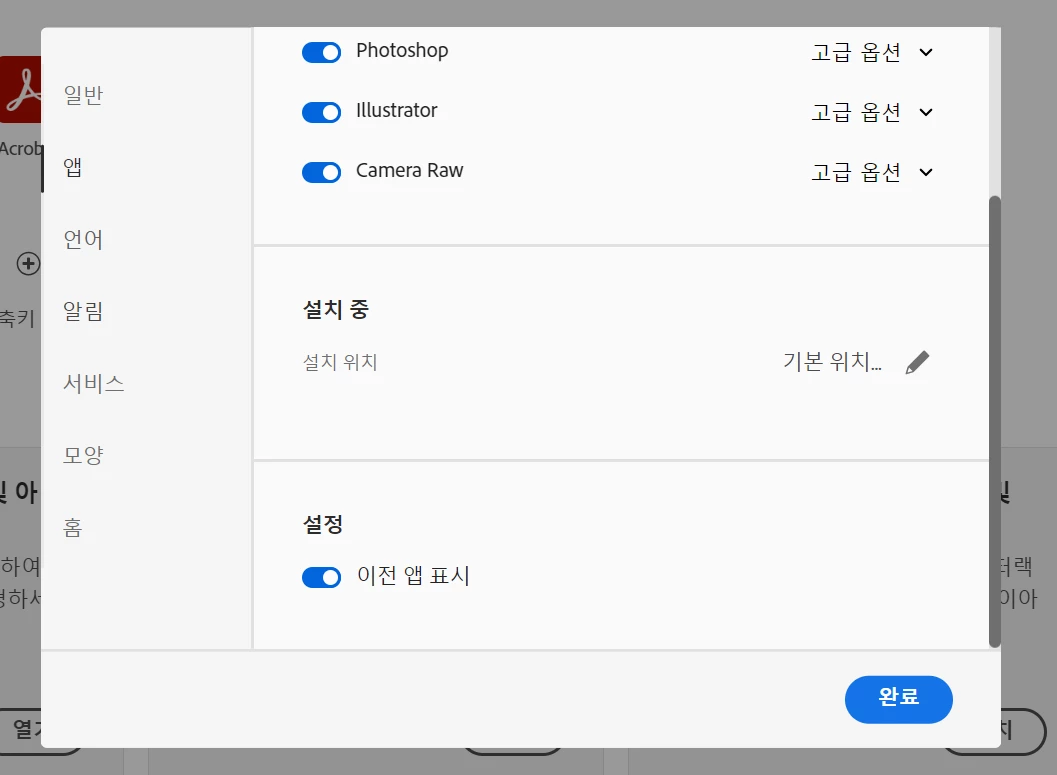Switch to the 모양 tab

[83, 456]
